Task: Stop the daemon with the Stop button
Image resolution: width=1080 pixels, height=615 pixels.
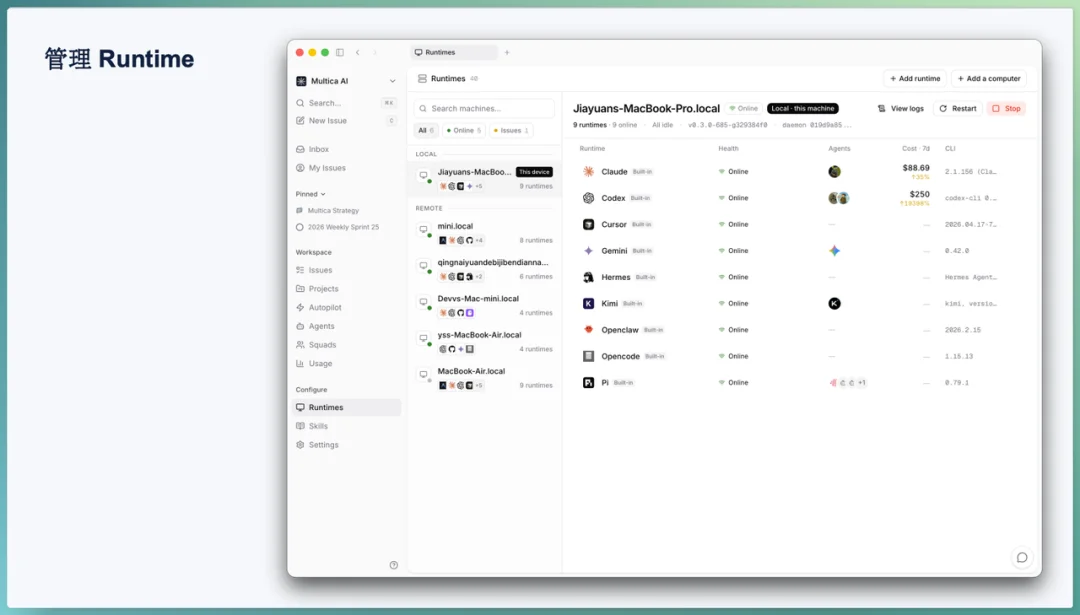Action: point(1006,109)
